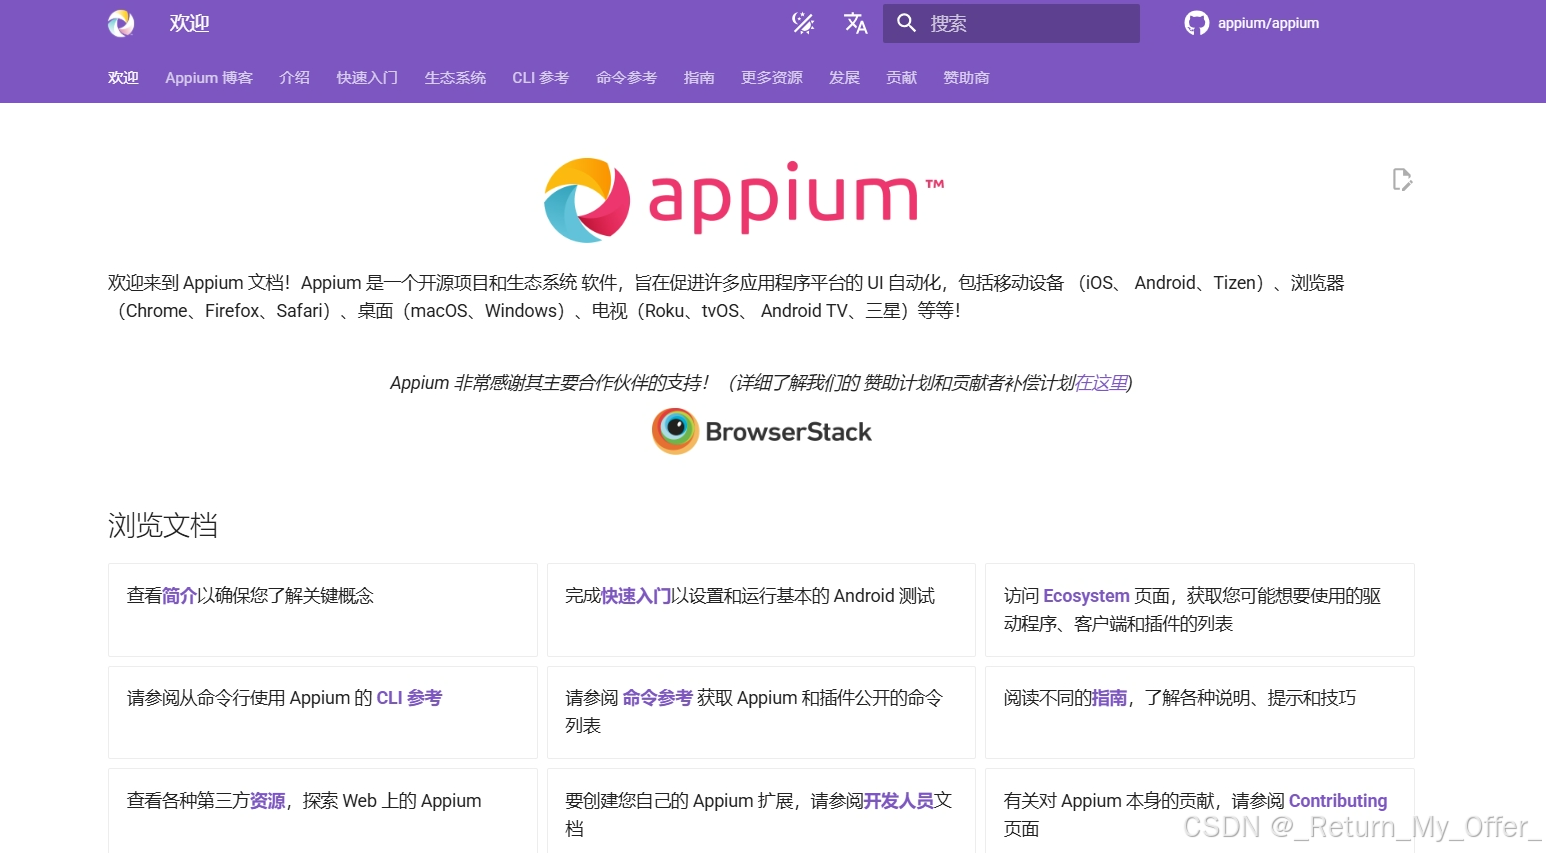Screen dimensions: 1546x853
Task: Go to the 贡献 tab
Action: click(x=901, y=77)
